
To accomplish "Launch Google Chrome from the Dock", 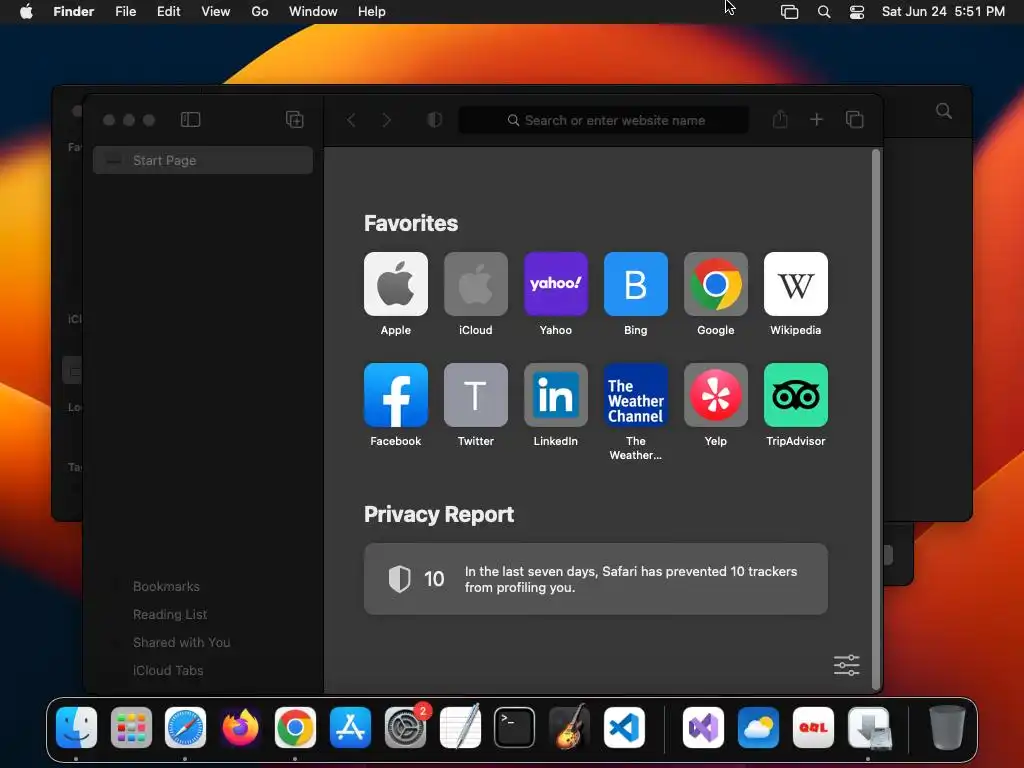I will [295, 728].
